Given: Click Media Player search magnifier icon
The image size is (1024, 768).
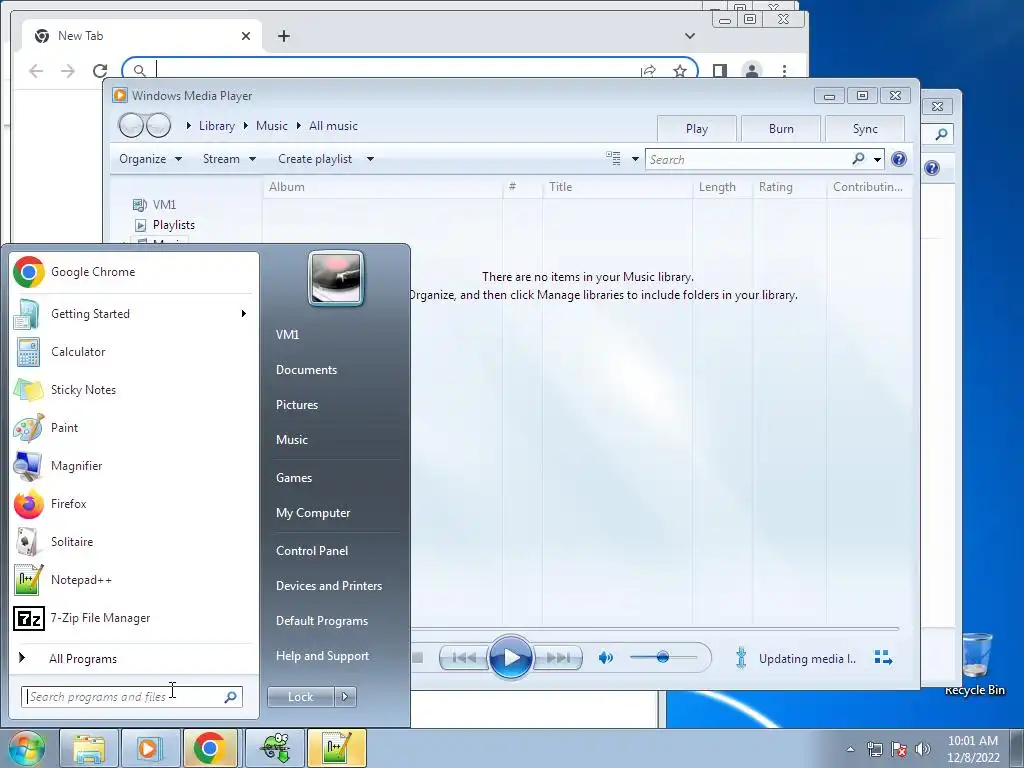Looking at the screenshot, I should coord(858,159).
